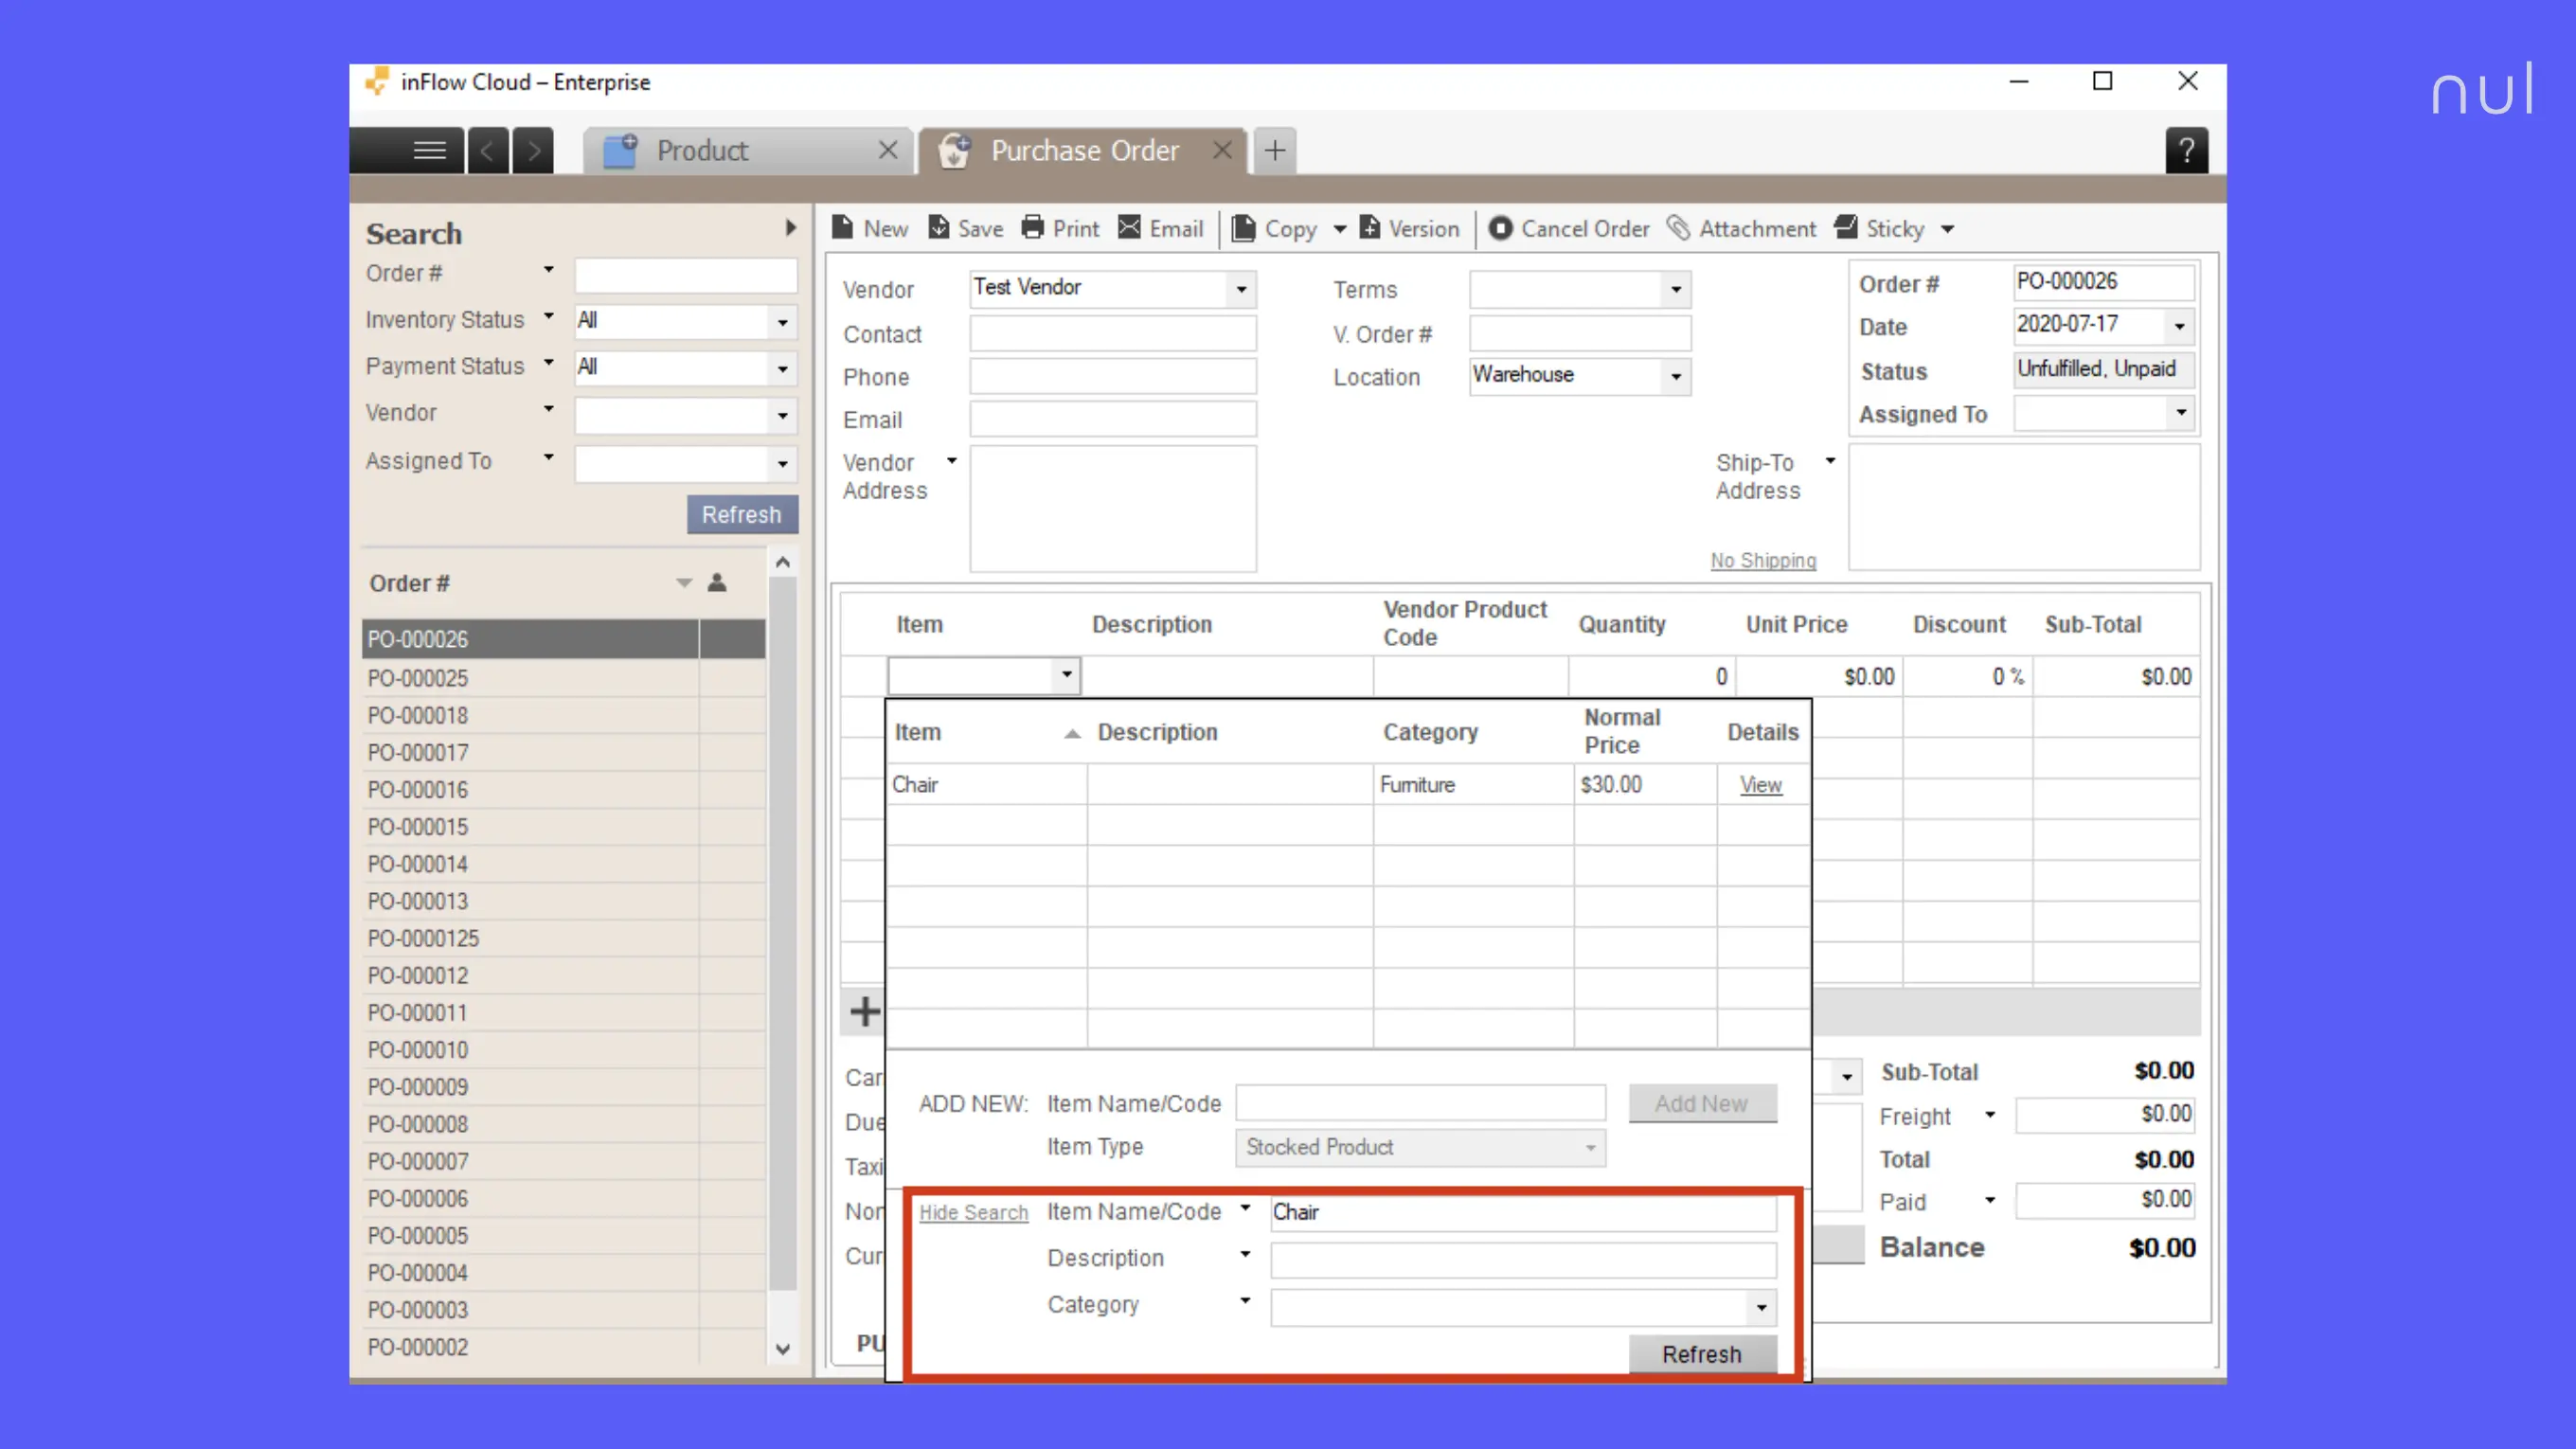This screenshot has width=2576, height=1449.
Task: Close the Product tab
Action: pos(887,150)
